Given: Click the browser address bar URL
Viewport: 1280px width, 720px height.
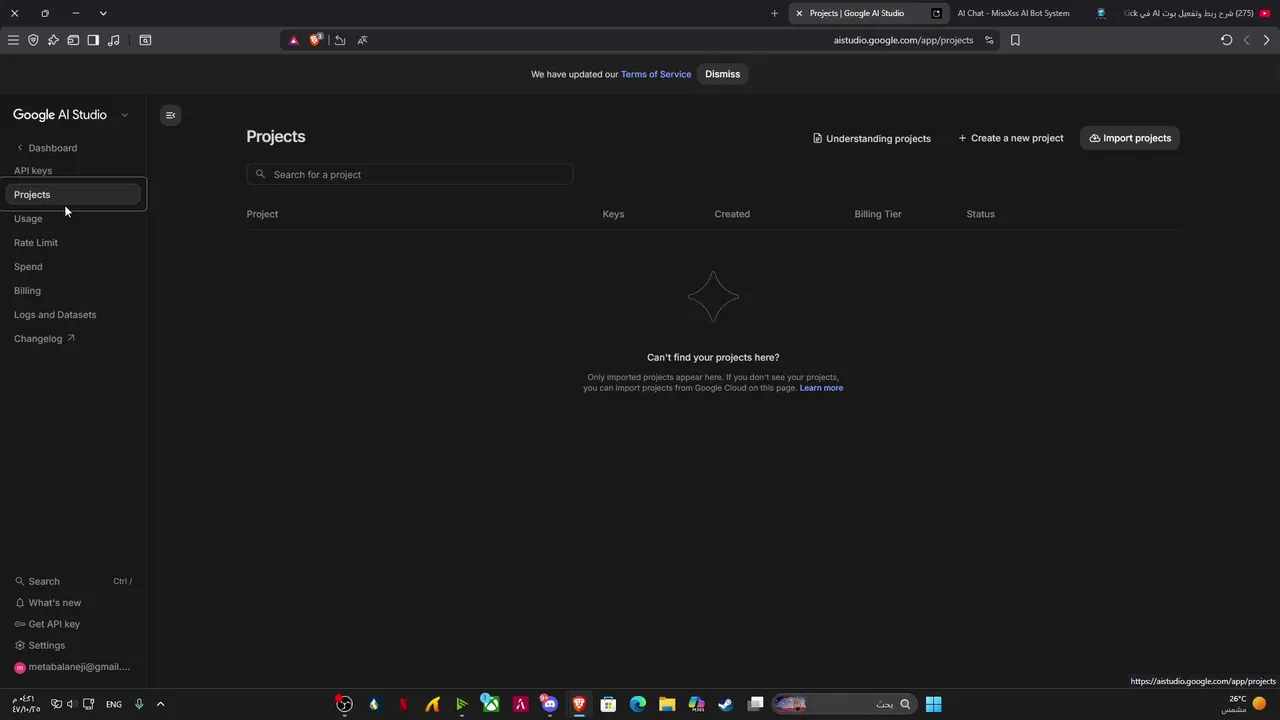Looking at the screenshot, I should pos(903,40).
